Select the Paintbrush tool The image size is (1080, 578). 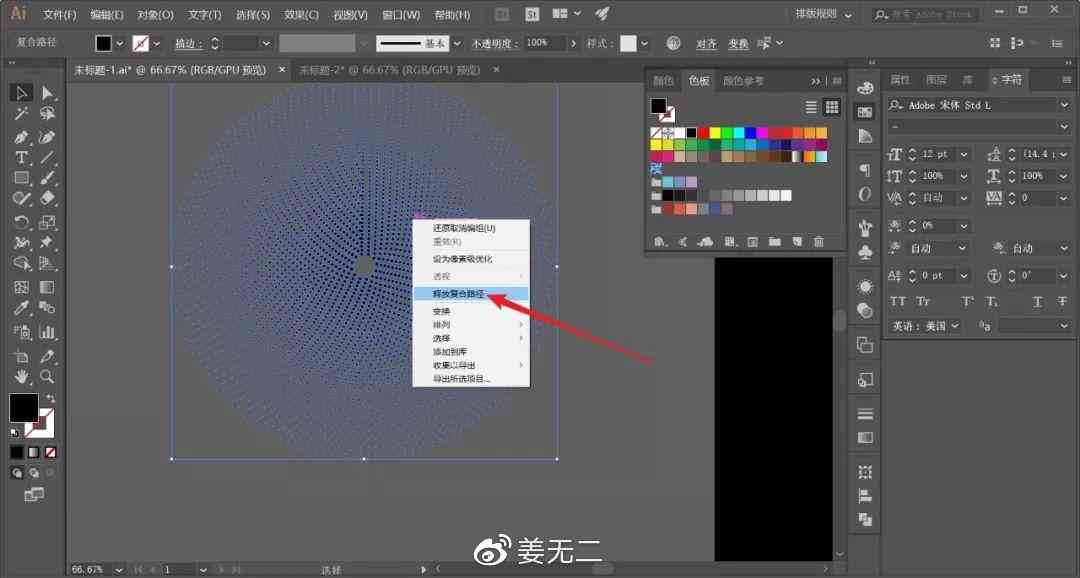click(47, 178)
